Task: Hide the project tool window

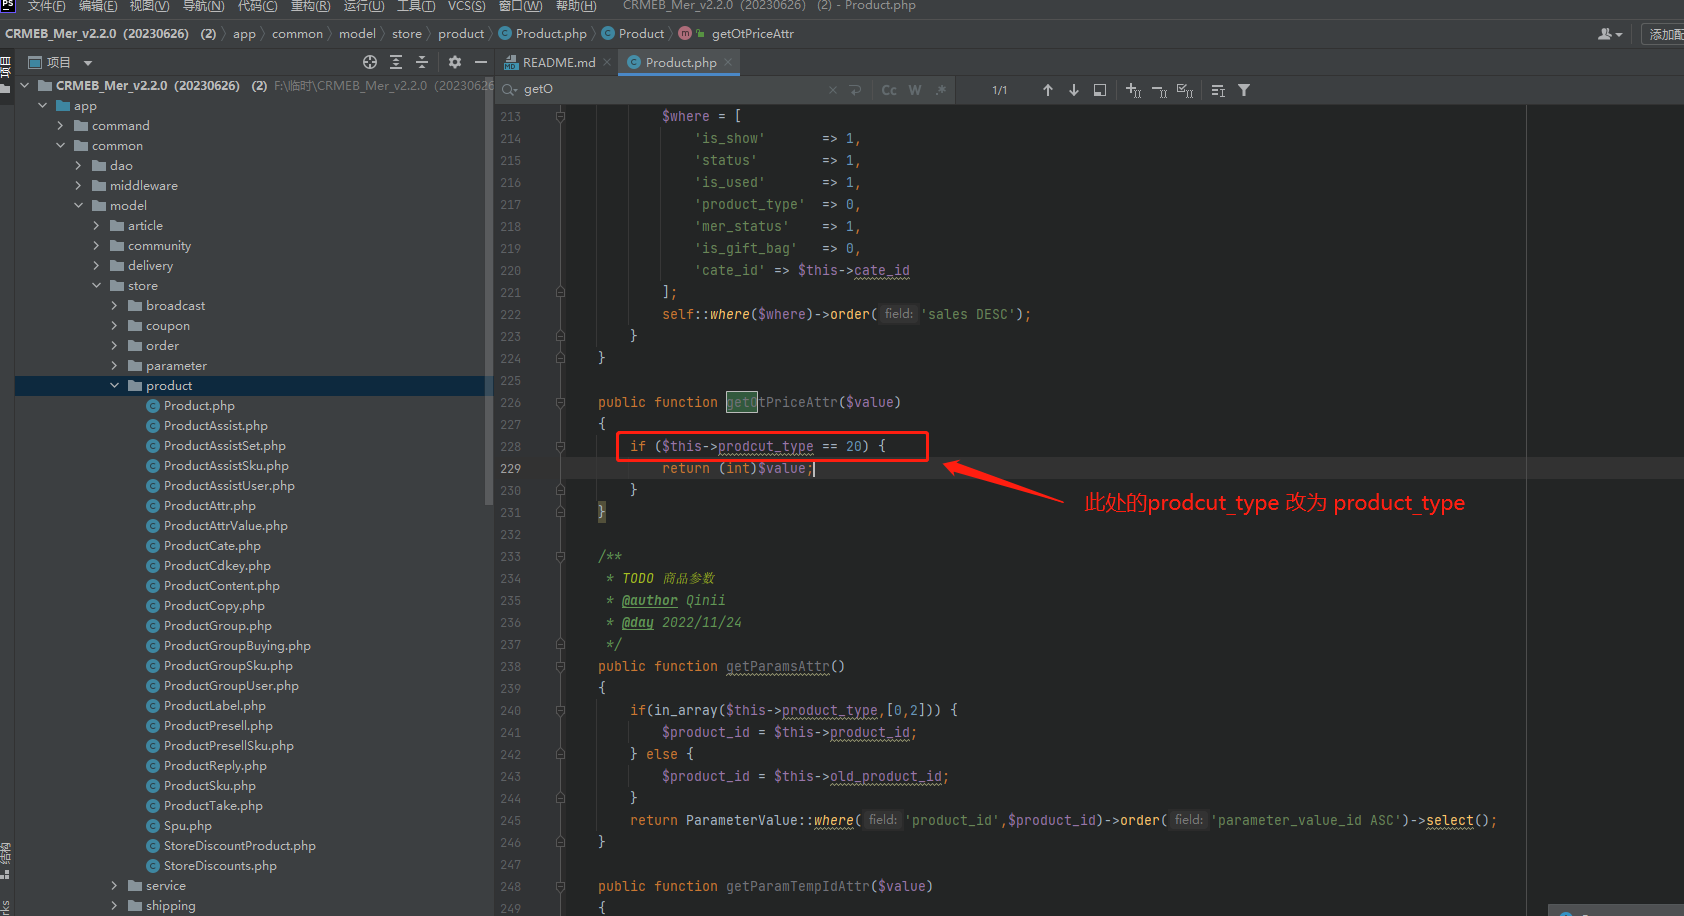Action: point(481,62)
